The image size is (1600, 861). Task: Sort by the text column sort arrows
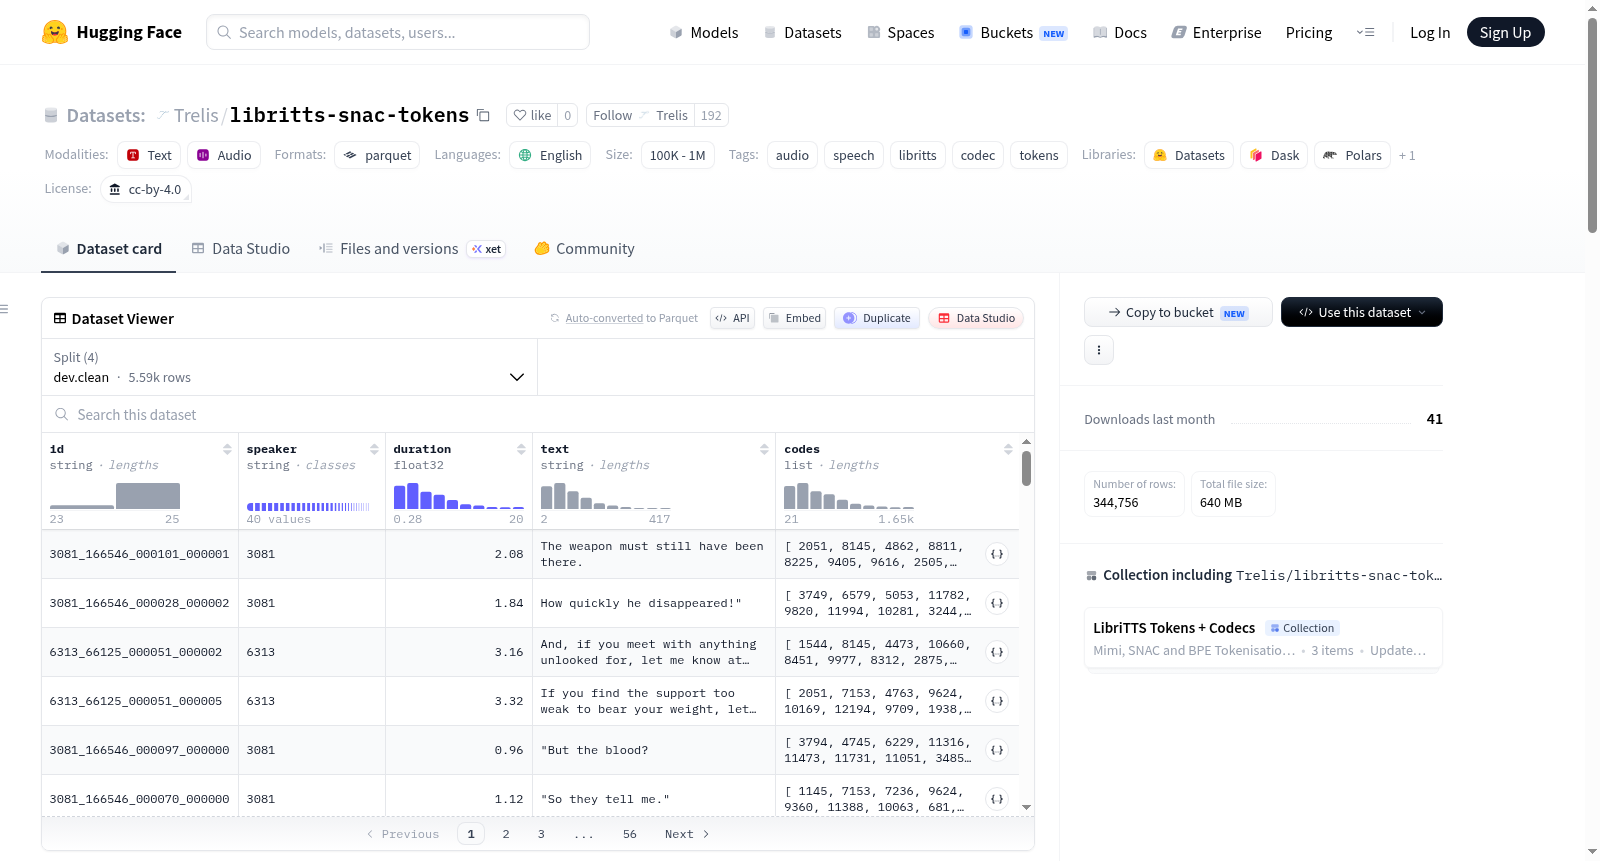764,449
